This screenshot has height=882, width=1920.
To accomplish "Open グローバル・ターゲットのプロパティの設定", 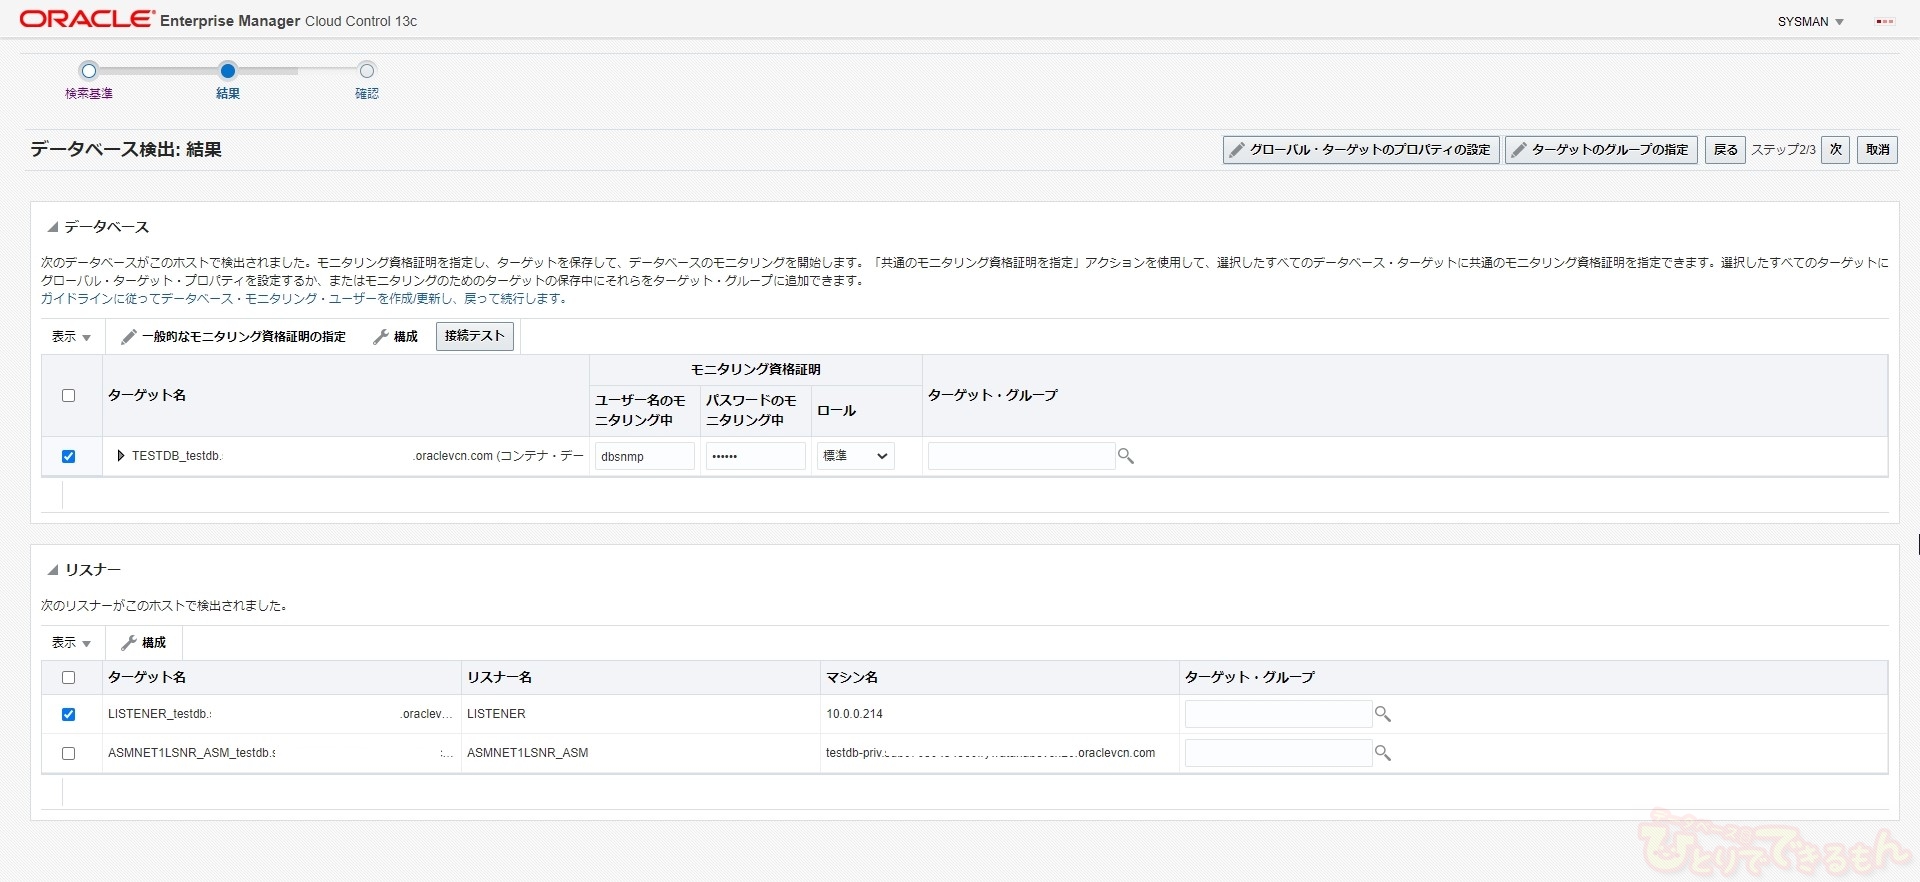I will coord(1360,150).
